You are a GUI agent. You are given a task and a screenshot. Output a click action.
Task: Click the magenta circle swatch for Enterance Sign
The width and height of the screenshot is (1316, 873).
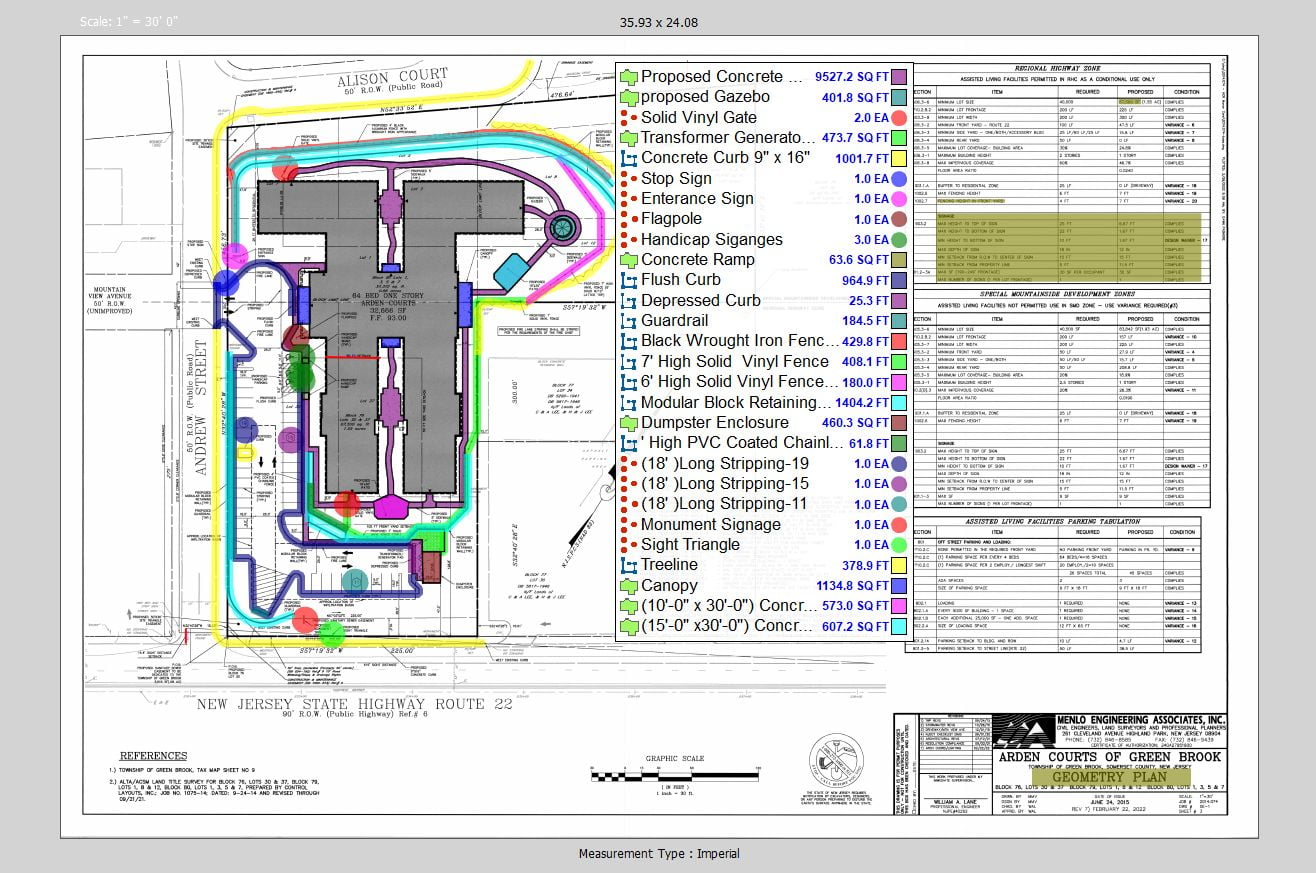[x=899, y=199]
